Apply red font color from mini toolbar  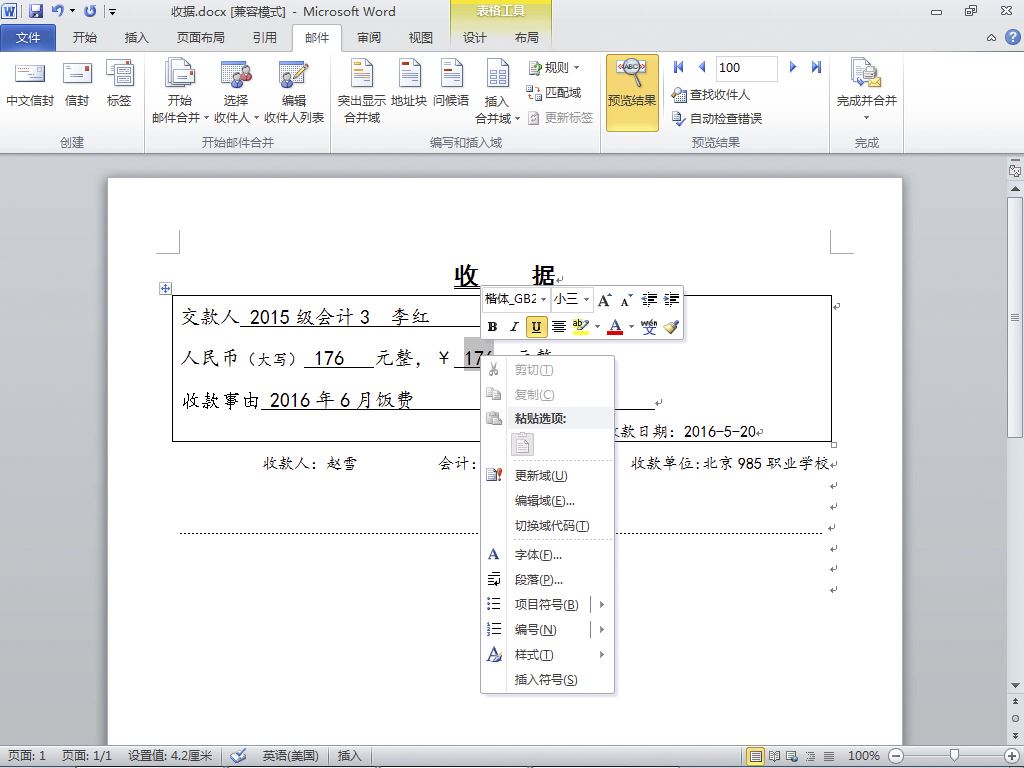click(615, 327)
